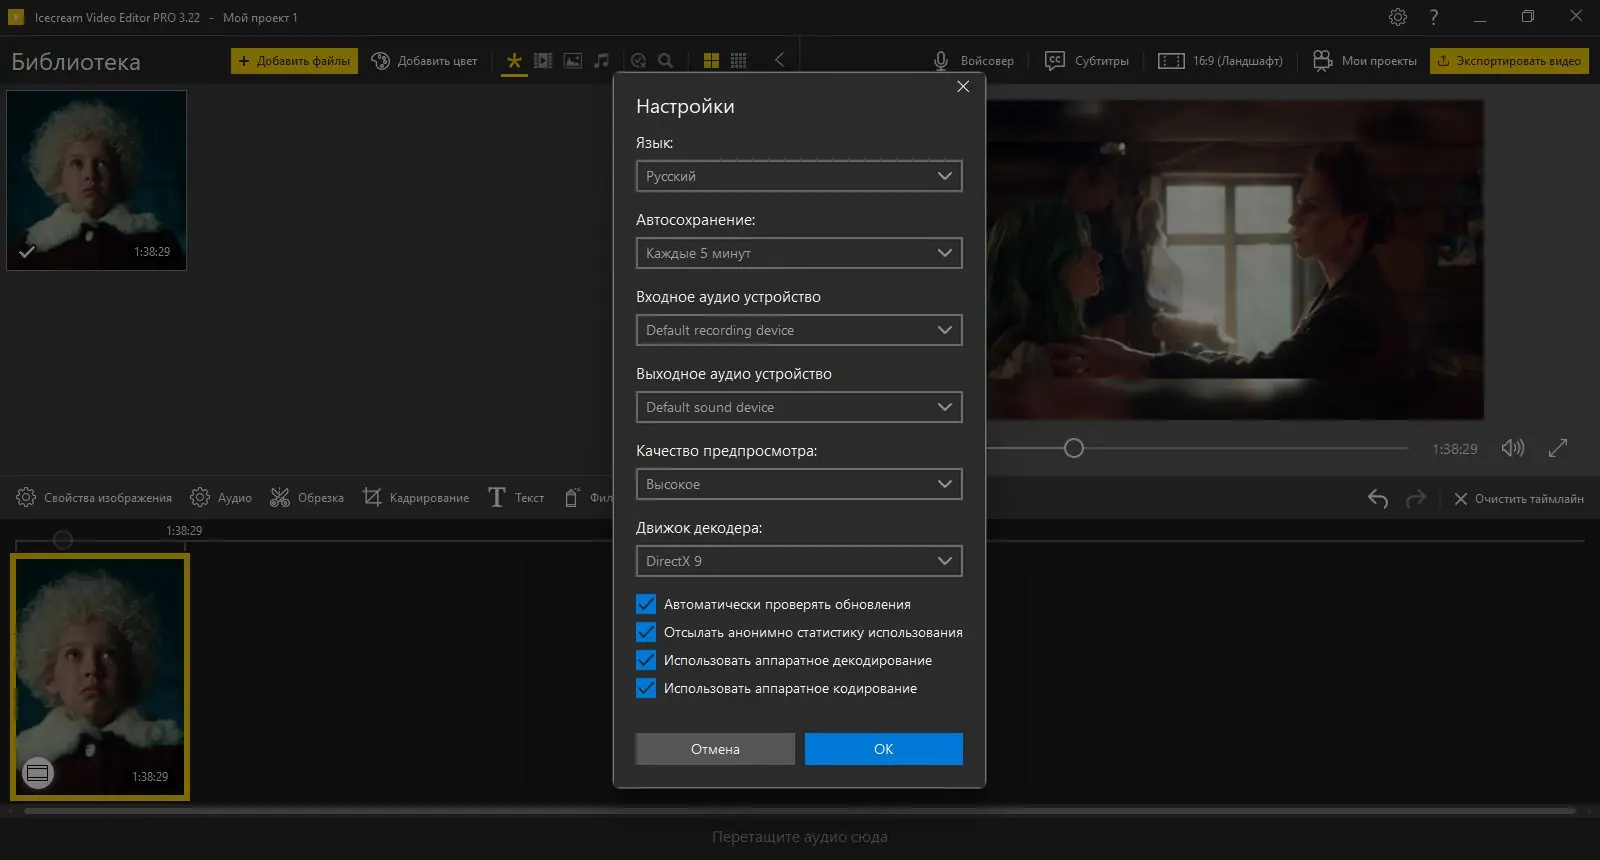The image size is (1600, 860).
Task: Open Мои проекты from the toolbar
Action: point(1365,61)
